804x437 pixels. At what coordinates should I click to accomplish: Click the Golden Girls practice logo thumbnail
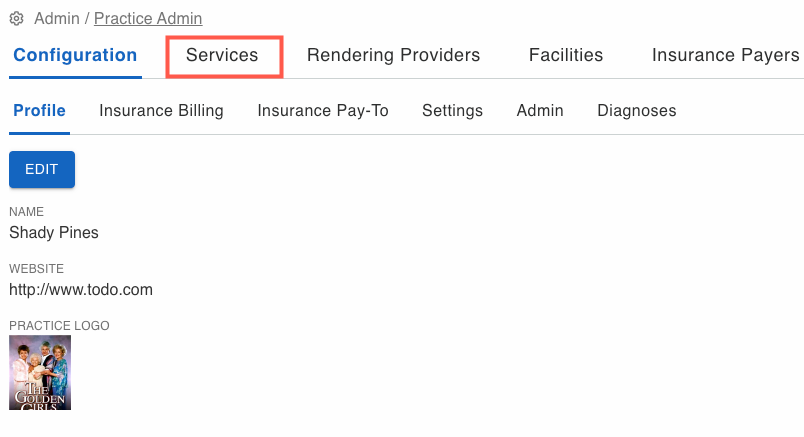[40, 372]
